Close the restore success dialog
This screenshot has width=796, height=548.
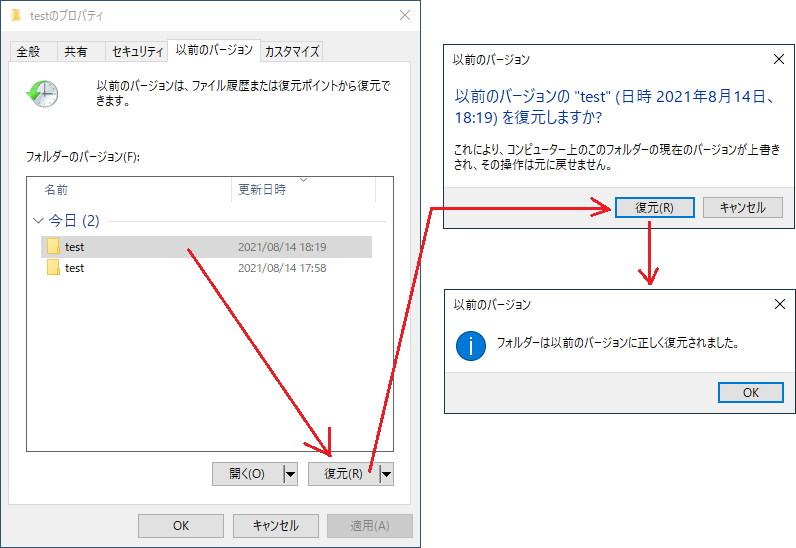(x=780, y=304)
